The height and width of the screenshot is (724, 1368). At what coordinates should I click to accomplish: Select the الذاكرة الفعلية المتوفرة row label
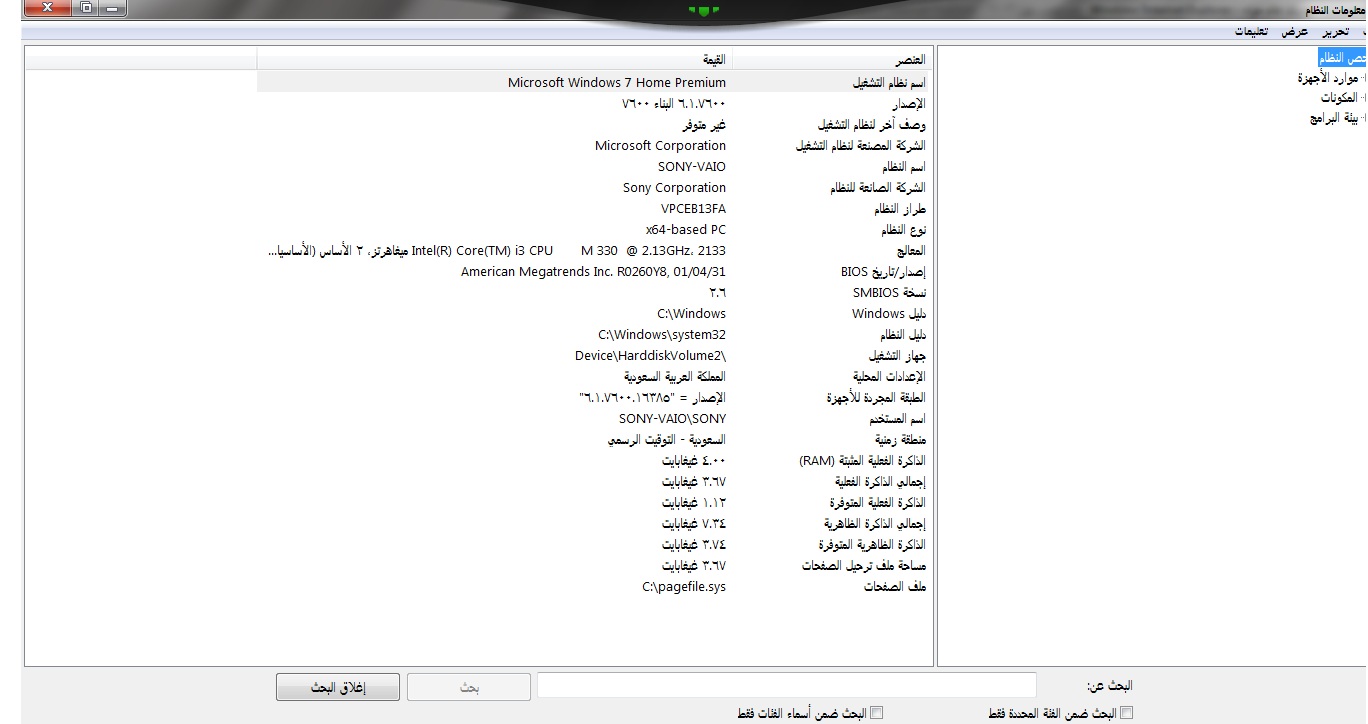click(x=877, y=503)
